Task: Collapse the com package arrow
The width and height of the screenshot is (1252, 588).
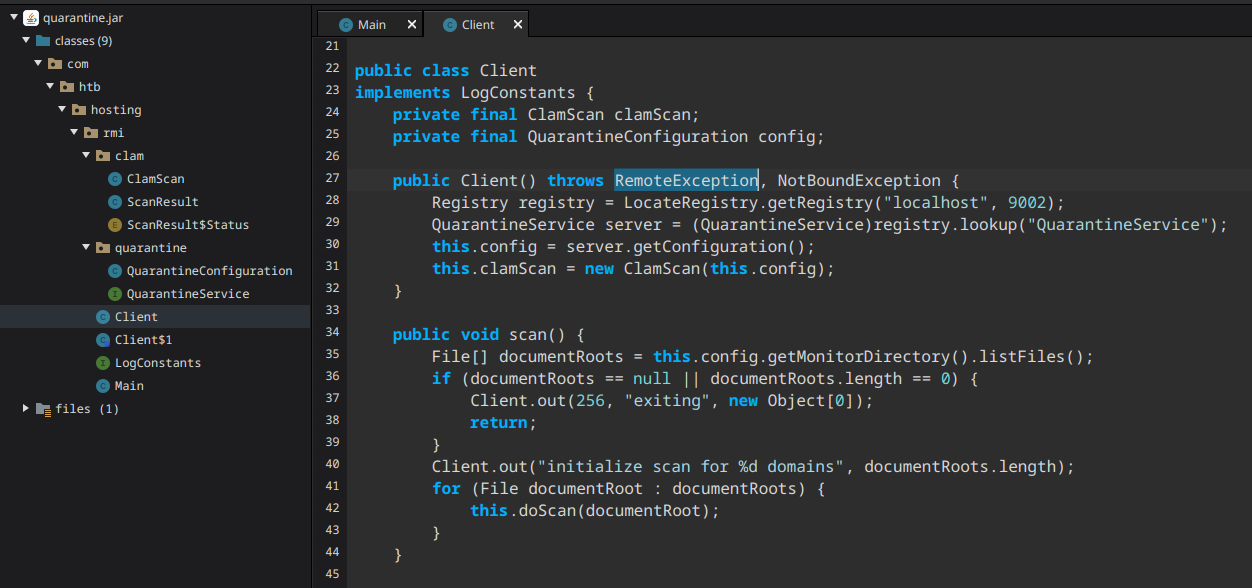Action: [38, 64]
